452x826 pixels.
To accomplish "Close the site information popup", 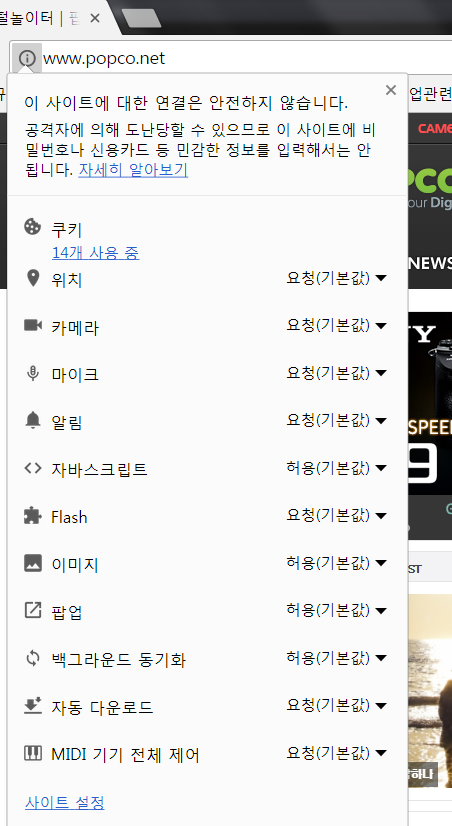I will pos(390,90).
